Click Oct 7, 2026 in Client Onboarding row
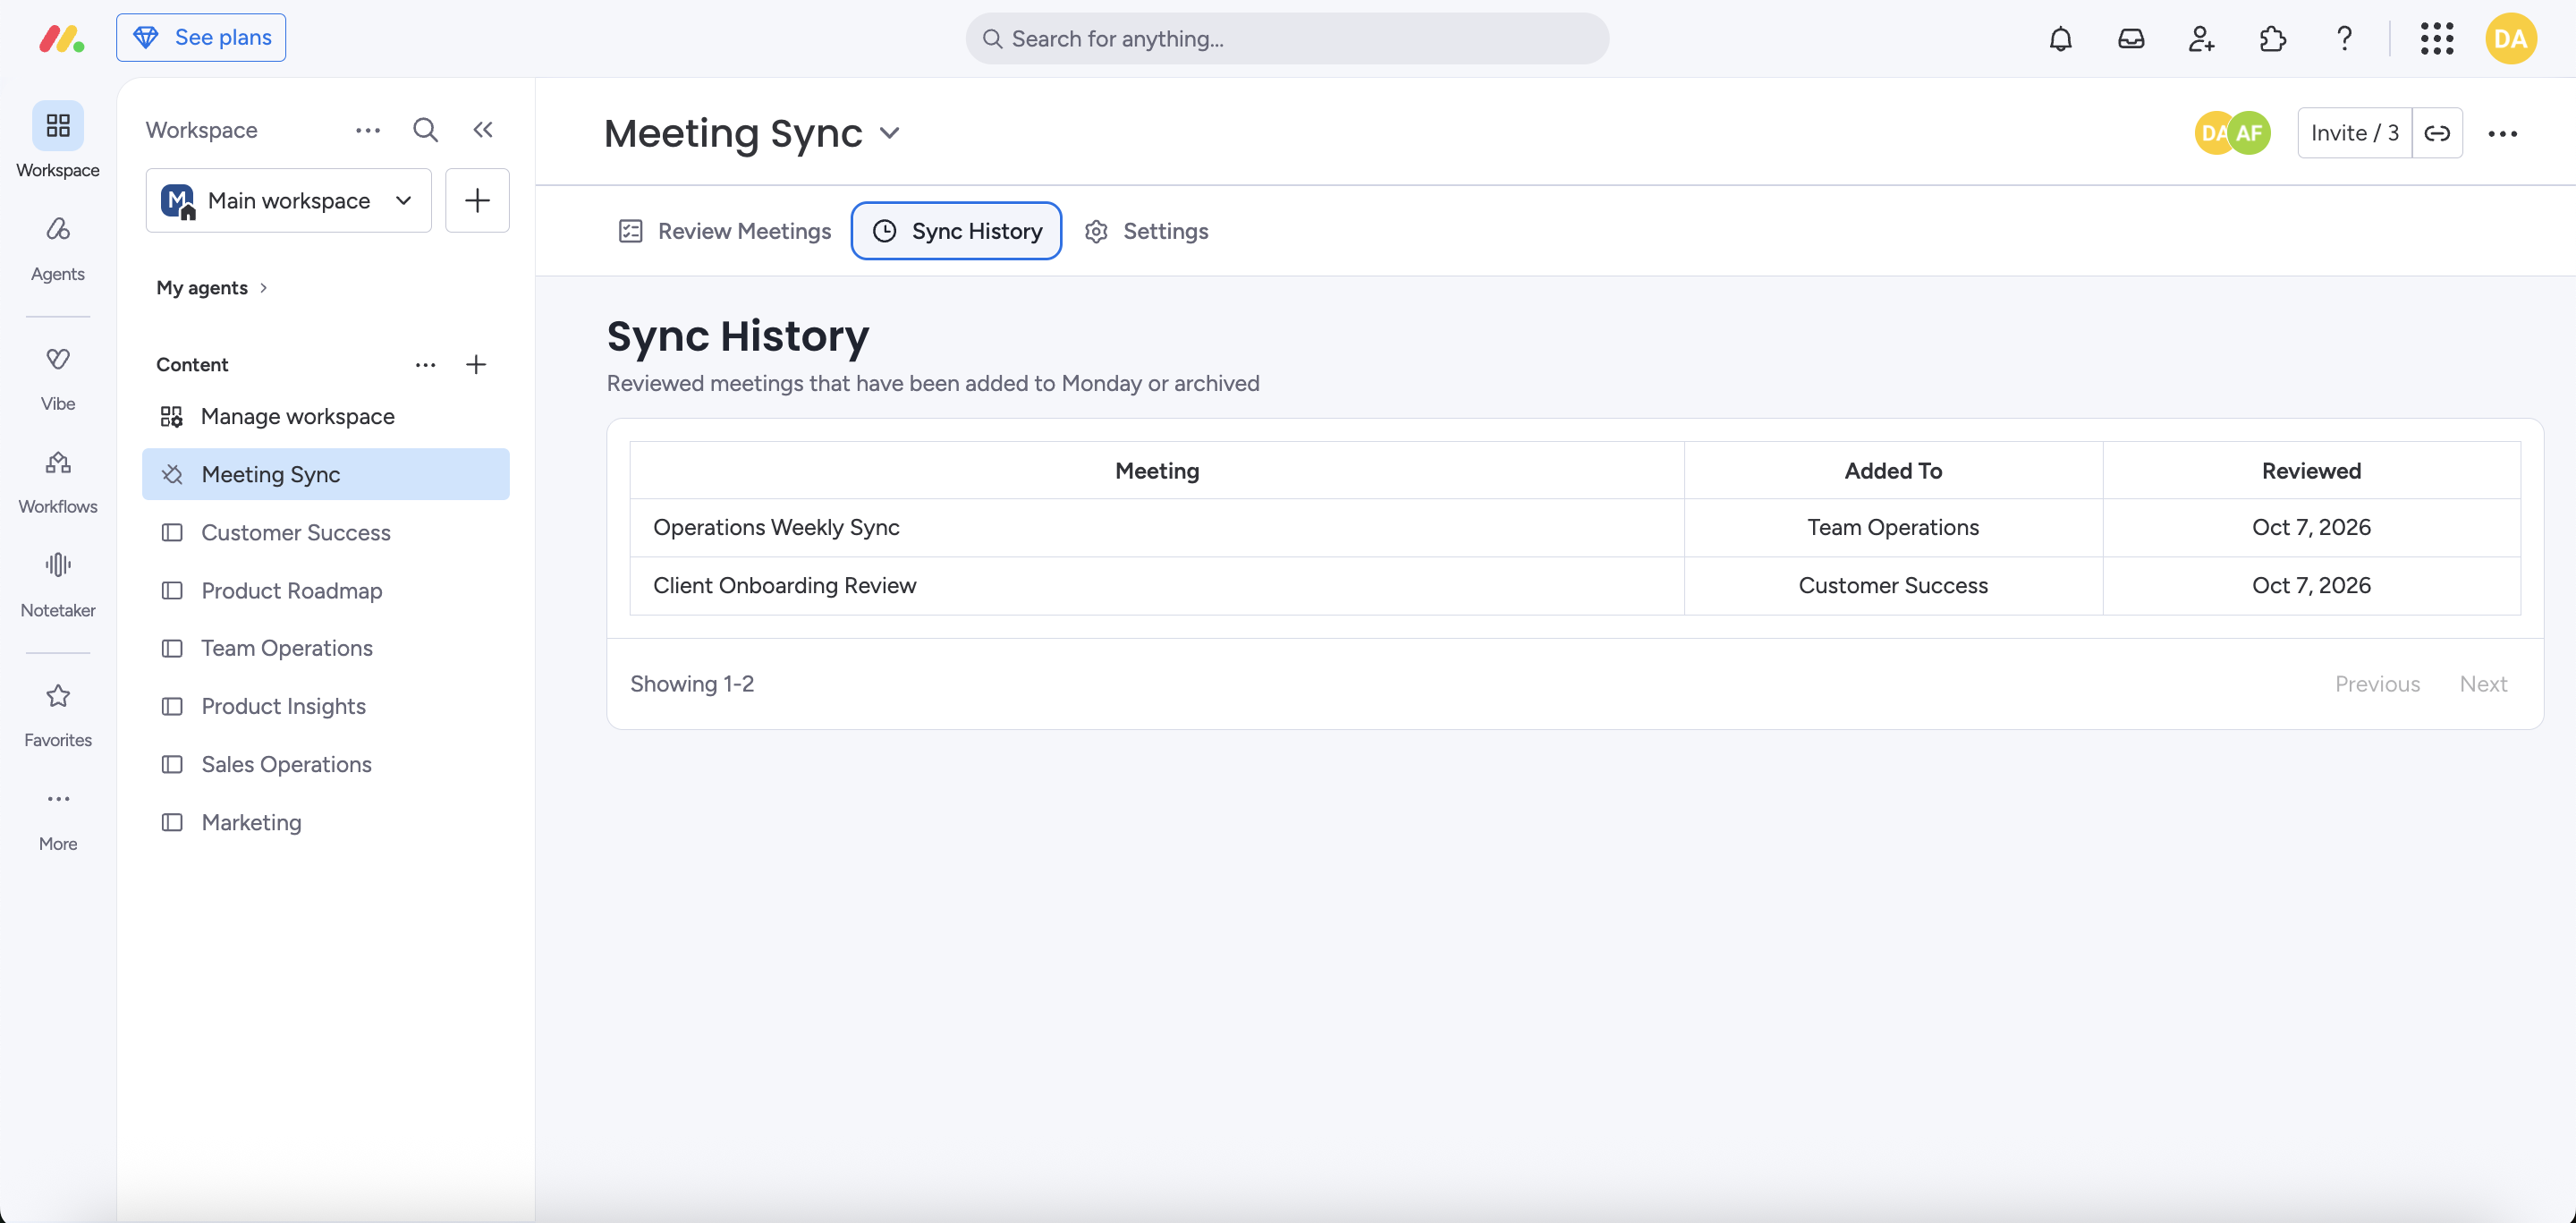 2311,586
